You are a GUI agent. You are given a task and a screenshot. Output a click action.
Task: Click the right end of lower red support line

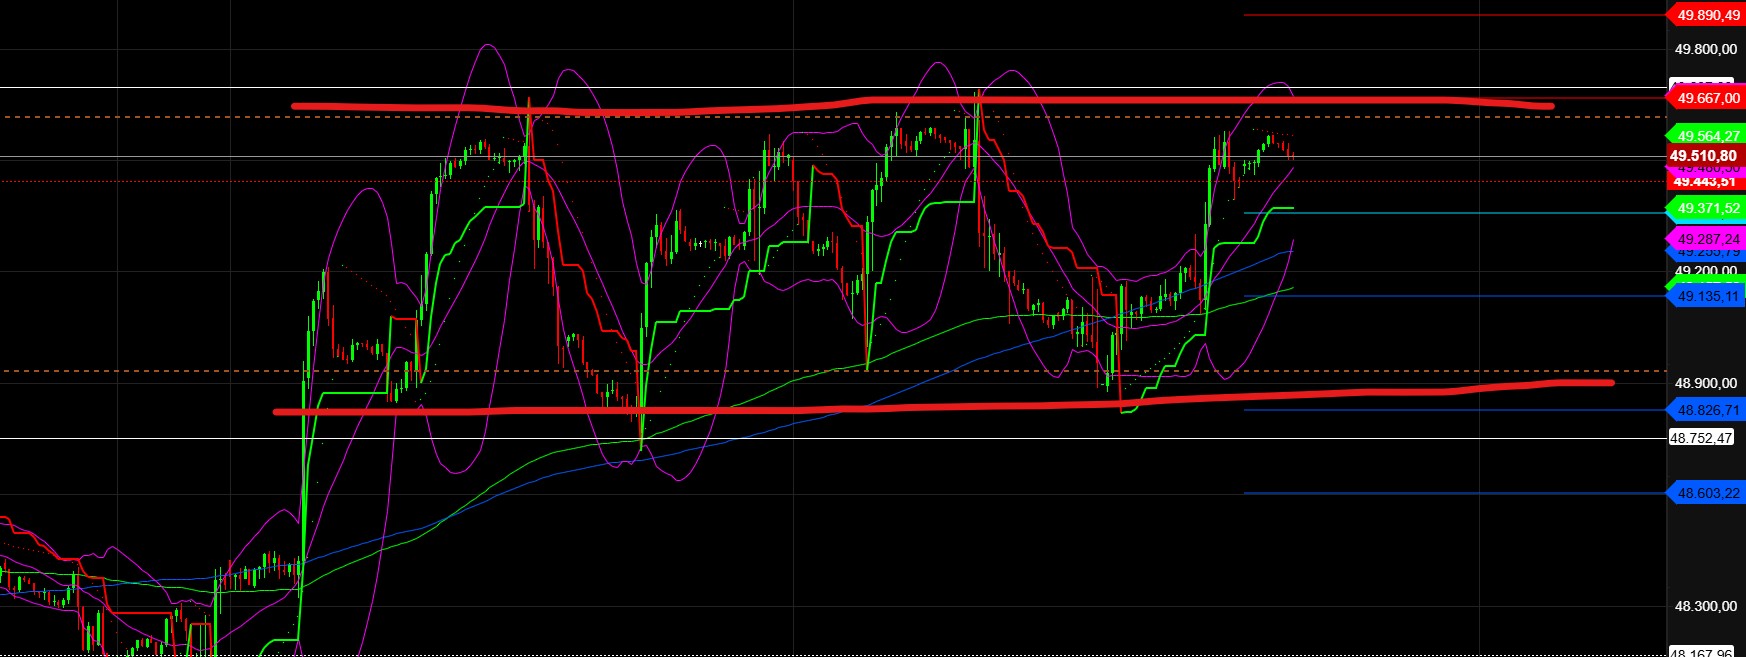(x=1608, y=382)
